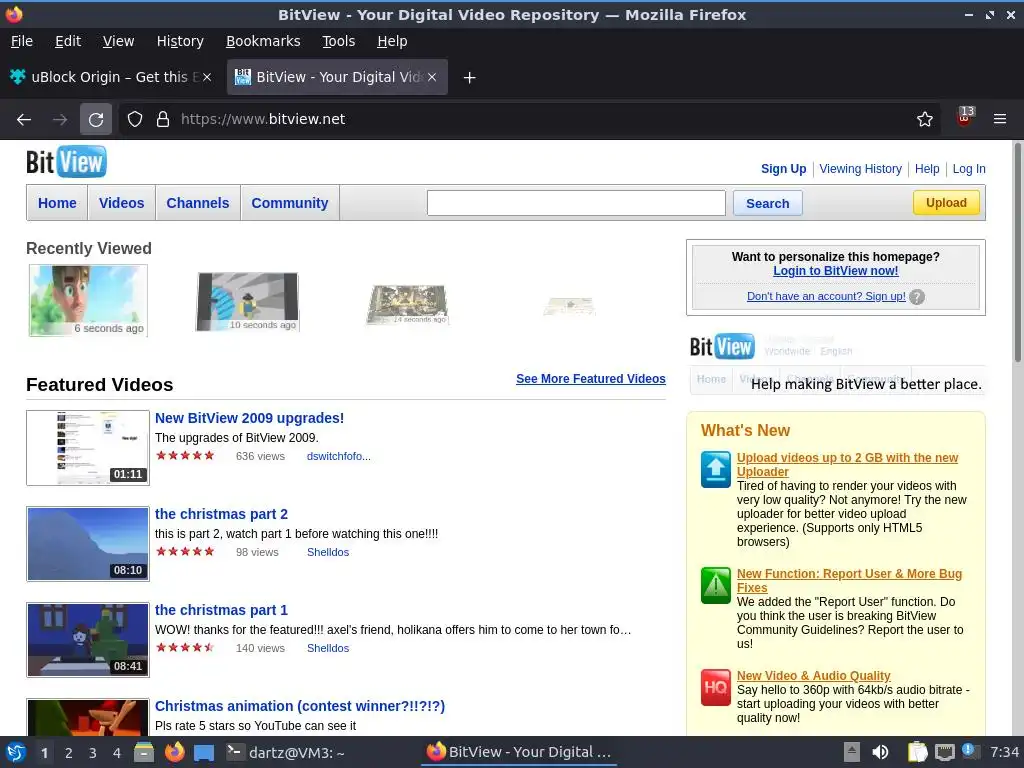Switch to the uBlock Origin tab

click(x=111, y=77)
